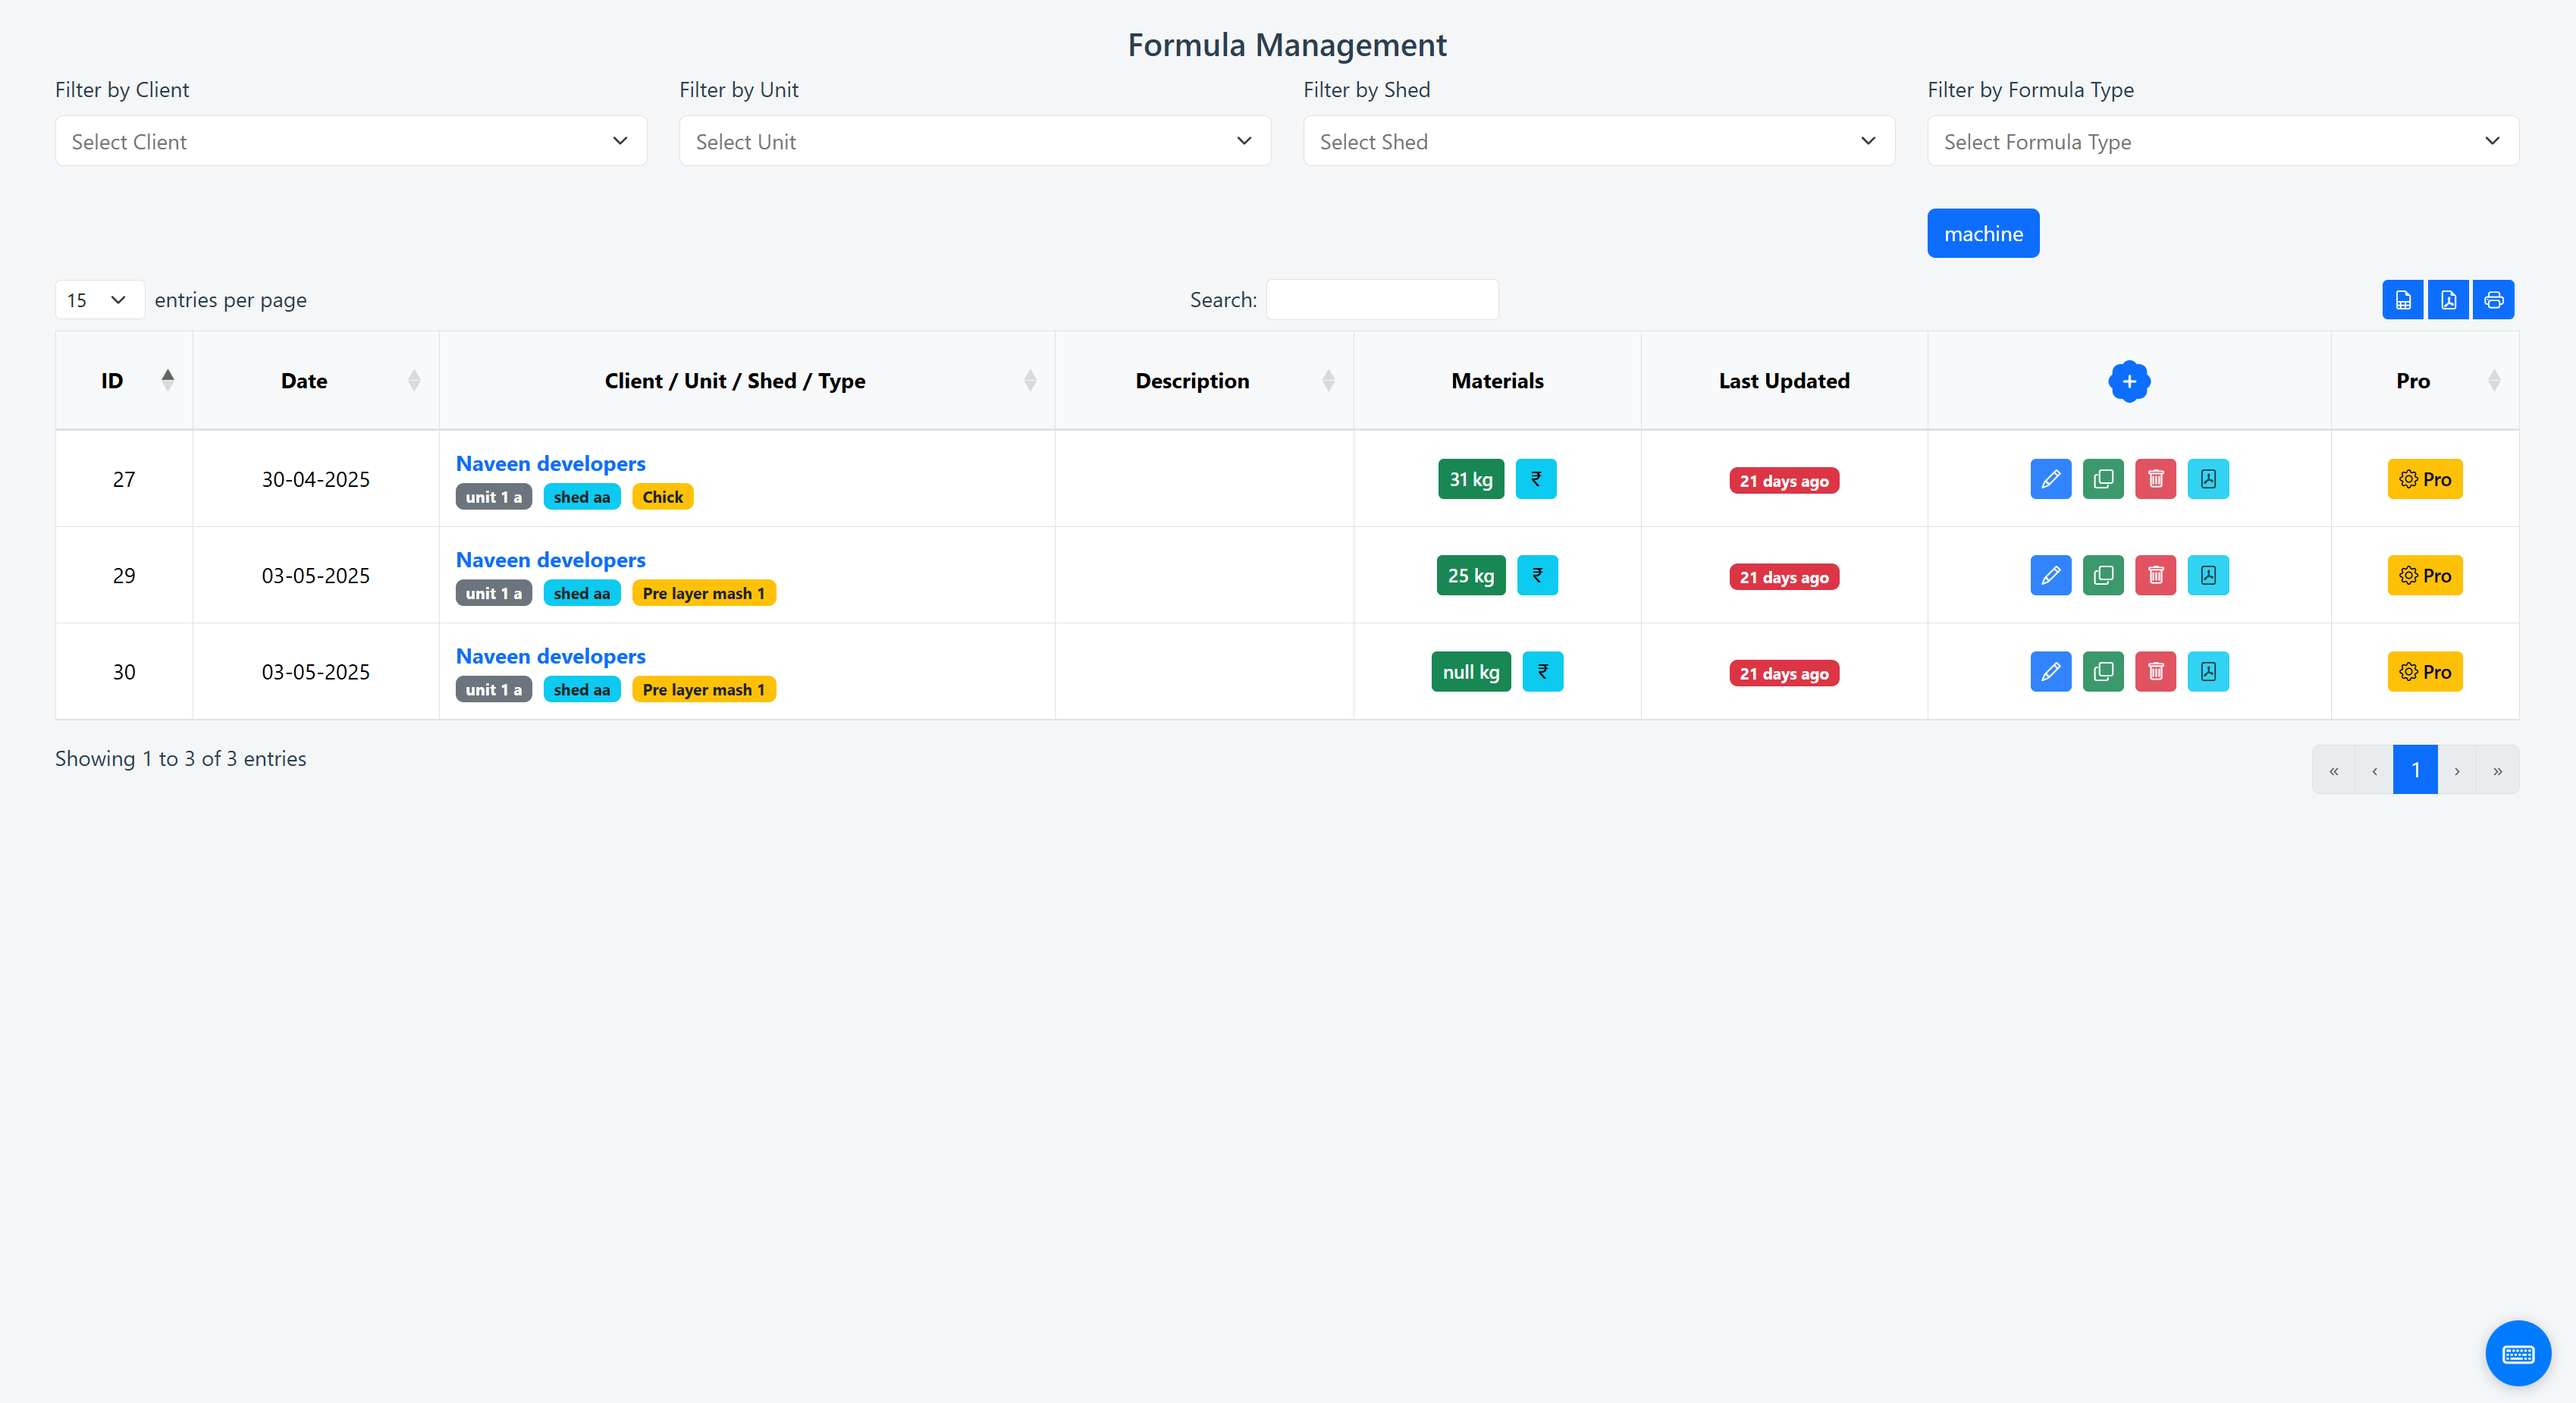
Task: Delete formula 30 with the trash icon
Action: 2156,671
